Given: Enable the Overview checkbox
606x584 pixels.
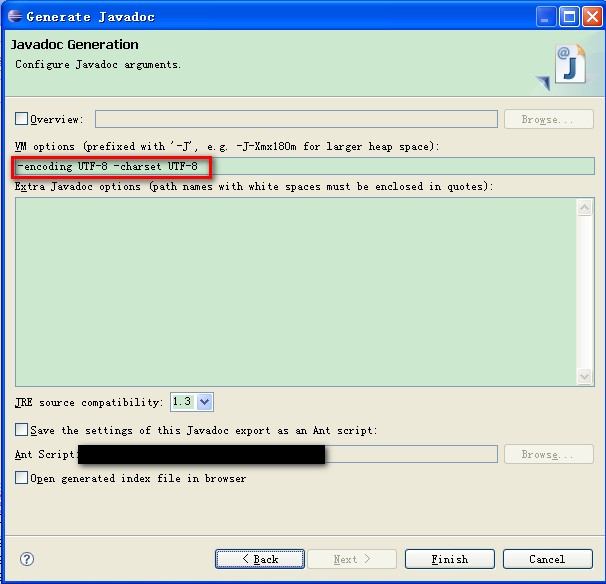Looking at the screenshot, I should 21,119.
